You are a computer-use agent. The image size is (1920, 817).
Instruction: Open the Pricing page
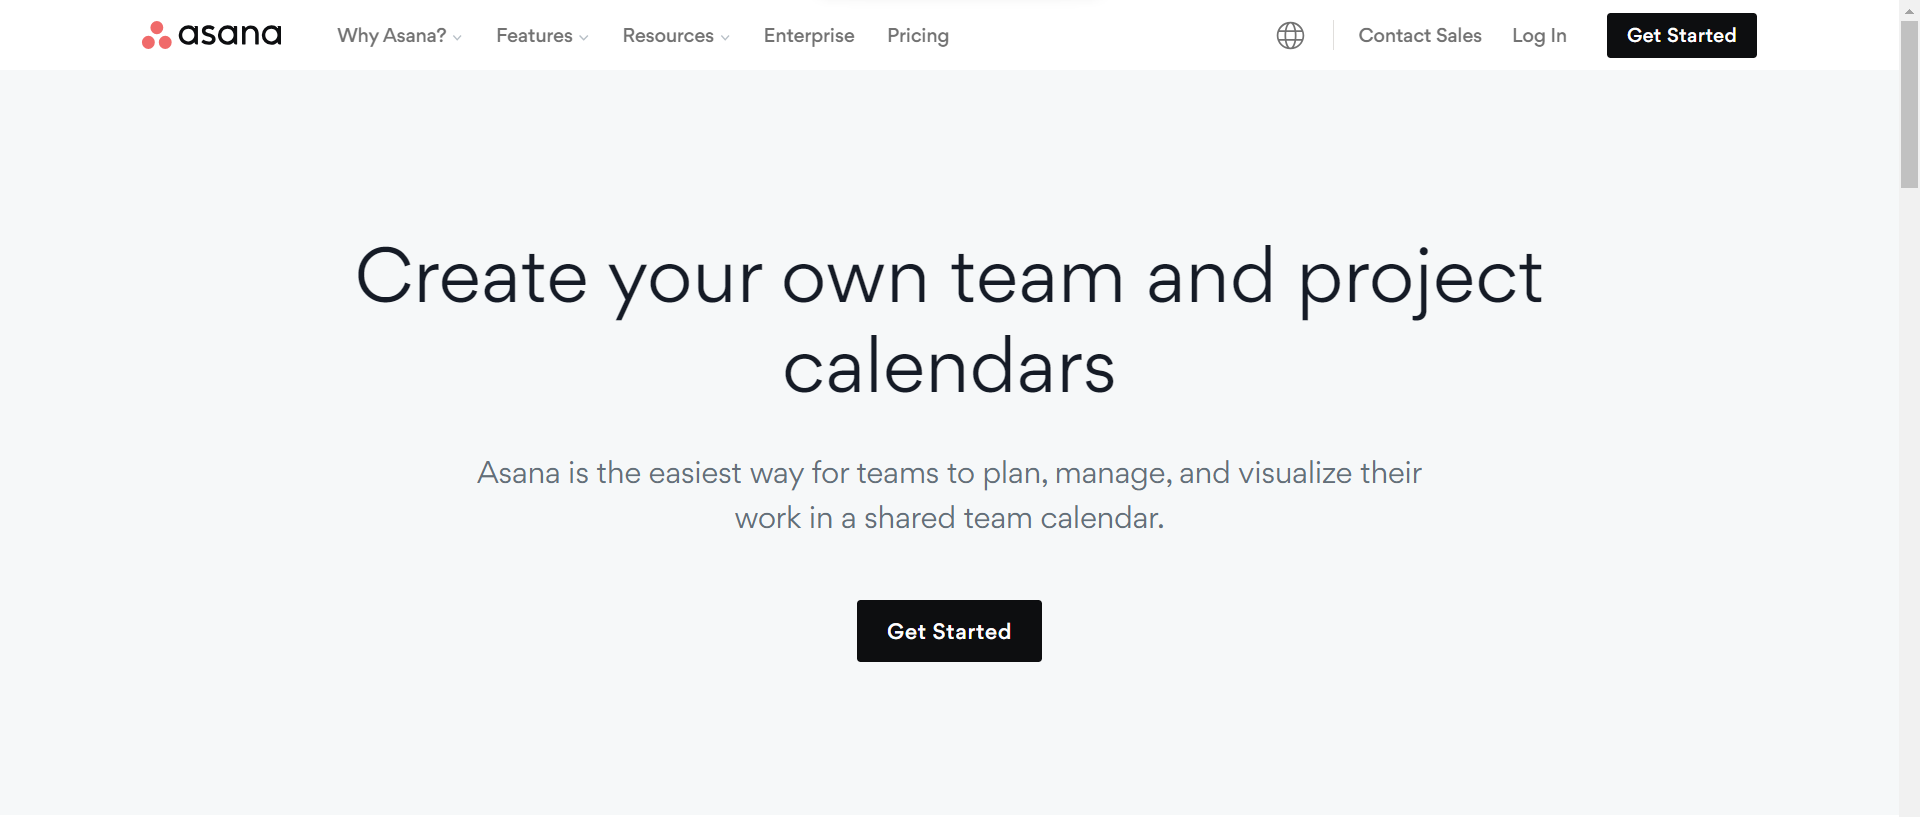coord(918,36)
